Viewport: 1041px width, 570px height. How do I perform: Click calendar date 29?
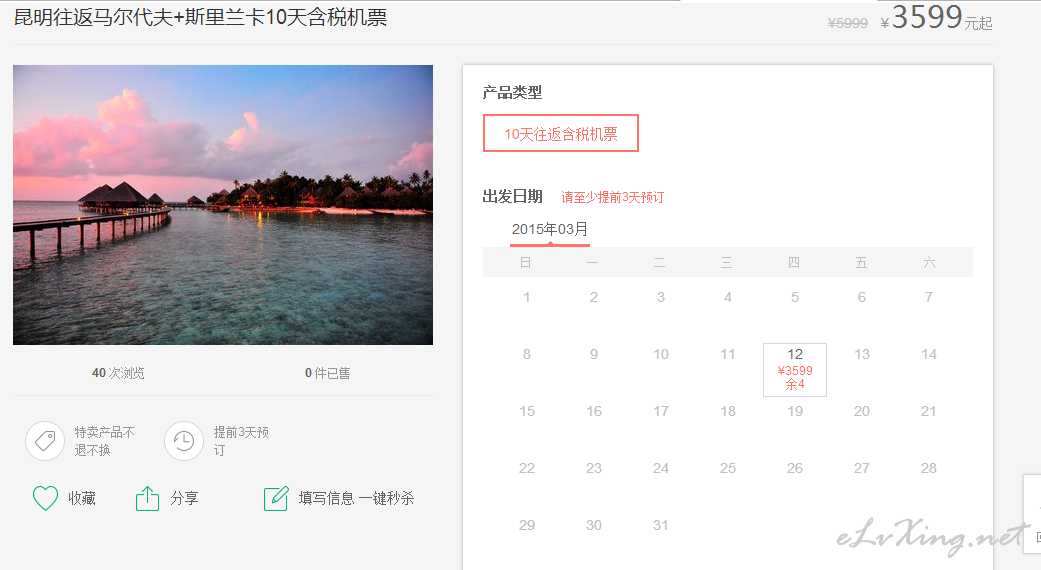[x=526, y=526]
